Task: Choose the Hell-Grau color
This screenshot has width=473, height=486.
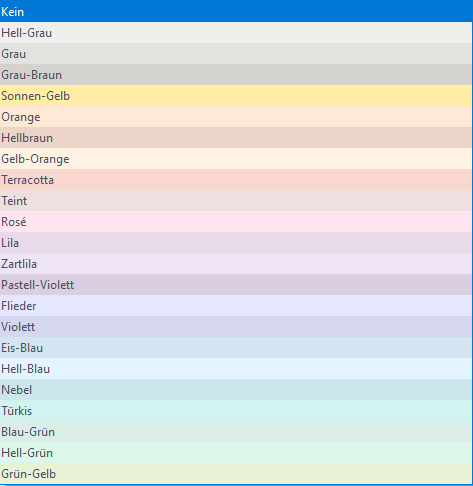Action: (236, 33)
